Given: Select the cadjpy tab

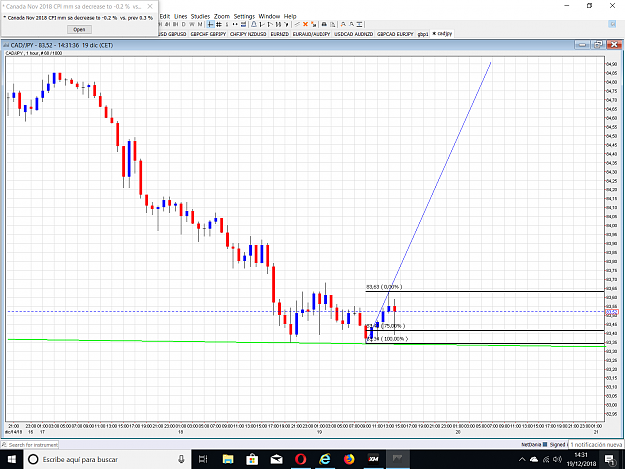Looking at the screenshot, I should click(x=442, y=34).
